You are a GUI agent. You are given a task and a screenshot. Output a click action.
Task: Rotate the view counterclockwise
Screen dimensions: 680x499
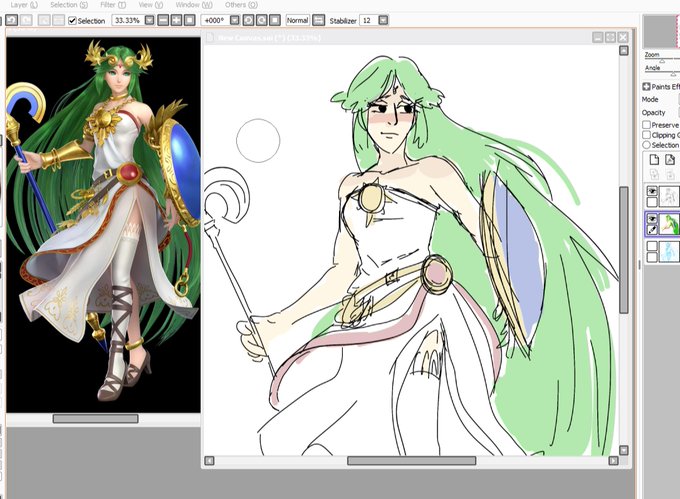[x=248, y=20]
